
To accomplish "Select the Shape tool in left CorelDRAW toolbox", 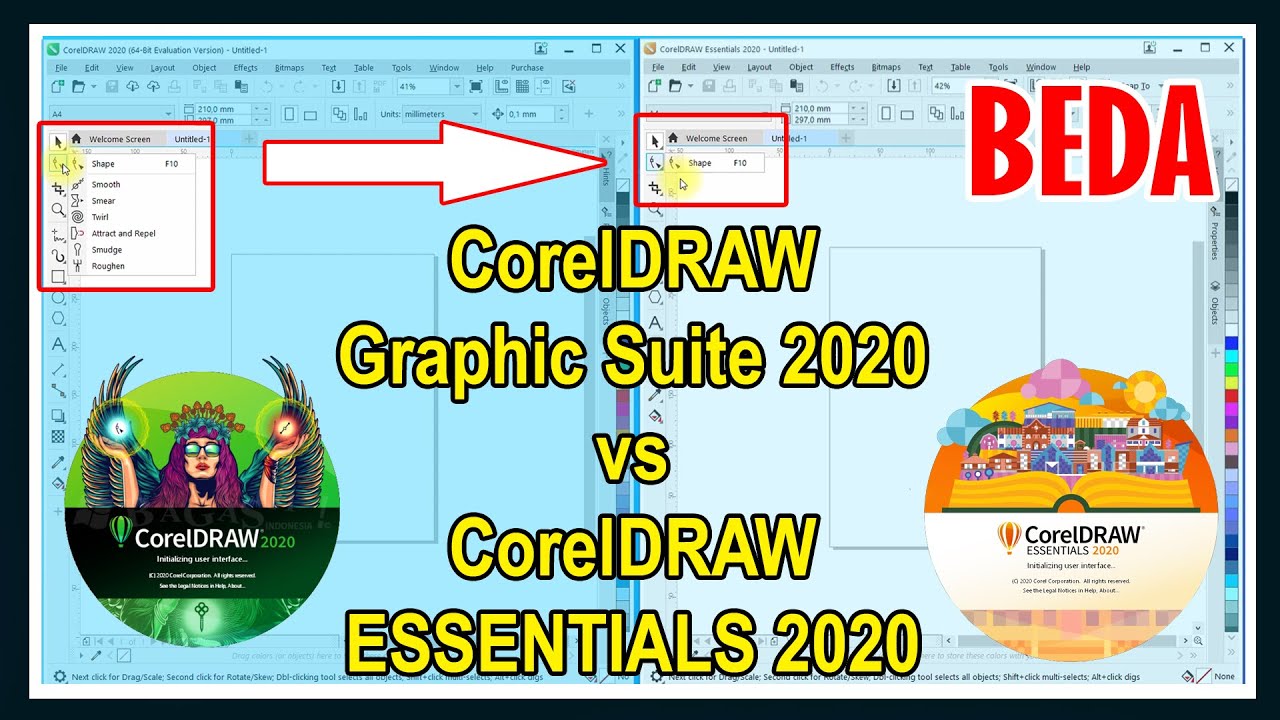I will (58, 163).
